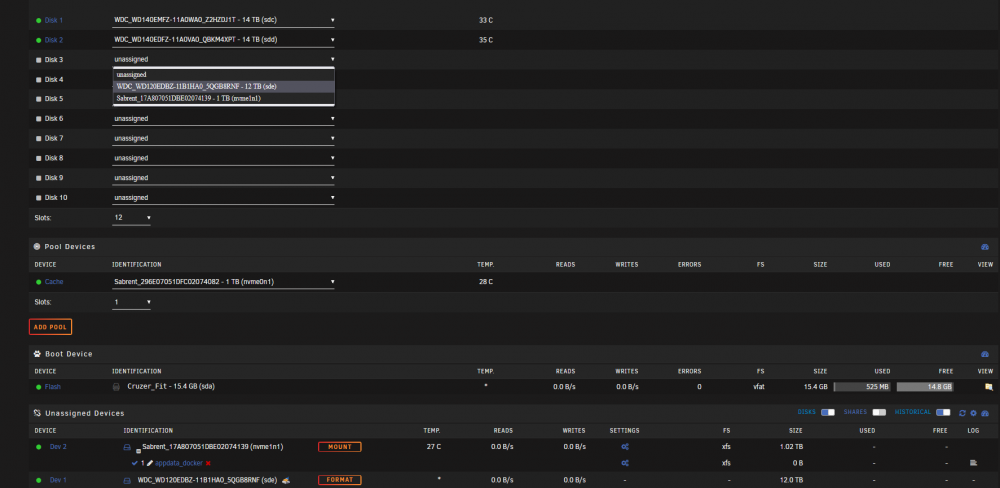Viewport: 1000px width, 488px height.
Task: Open the appdata_docker partition log icon
Action: tap(973, 463)
